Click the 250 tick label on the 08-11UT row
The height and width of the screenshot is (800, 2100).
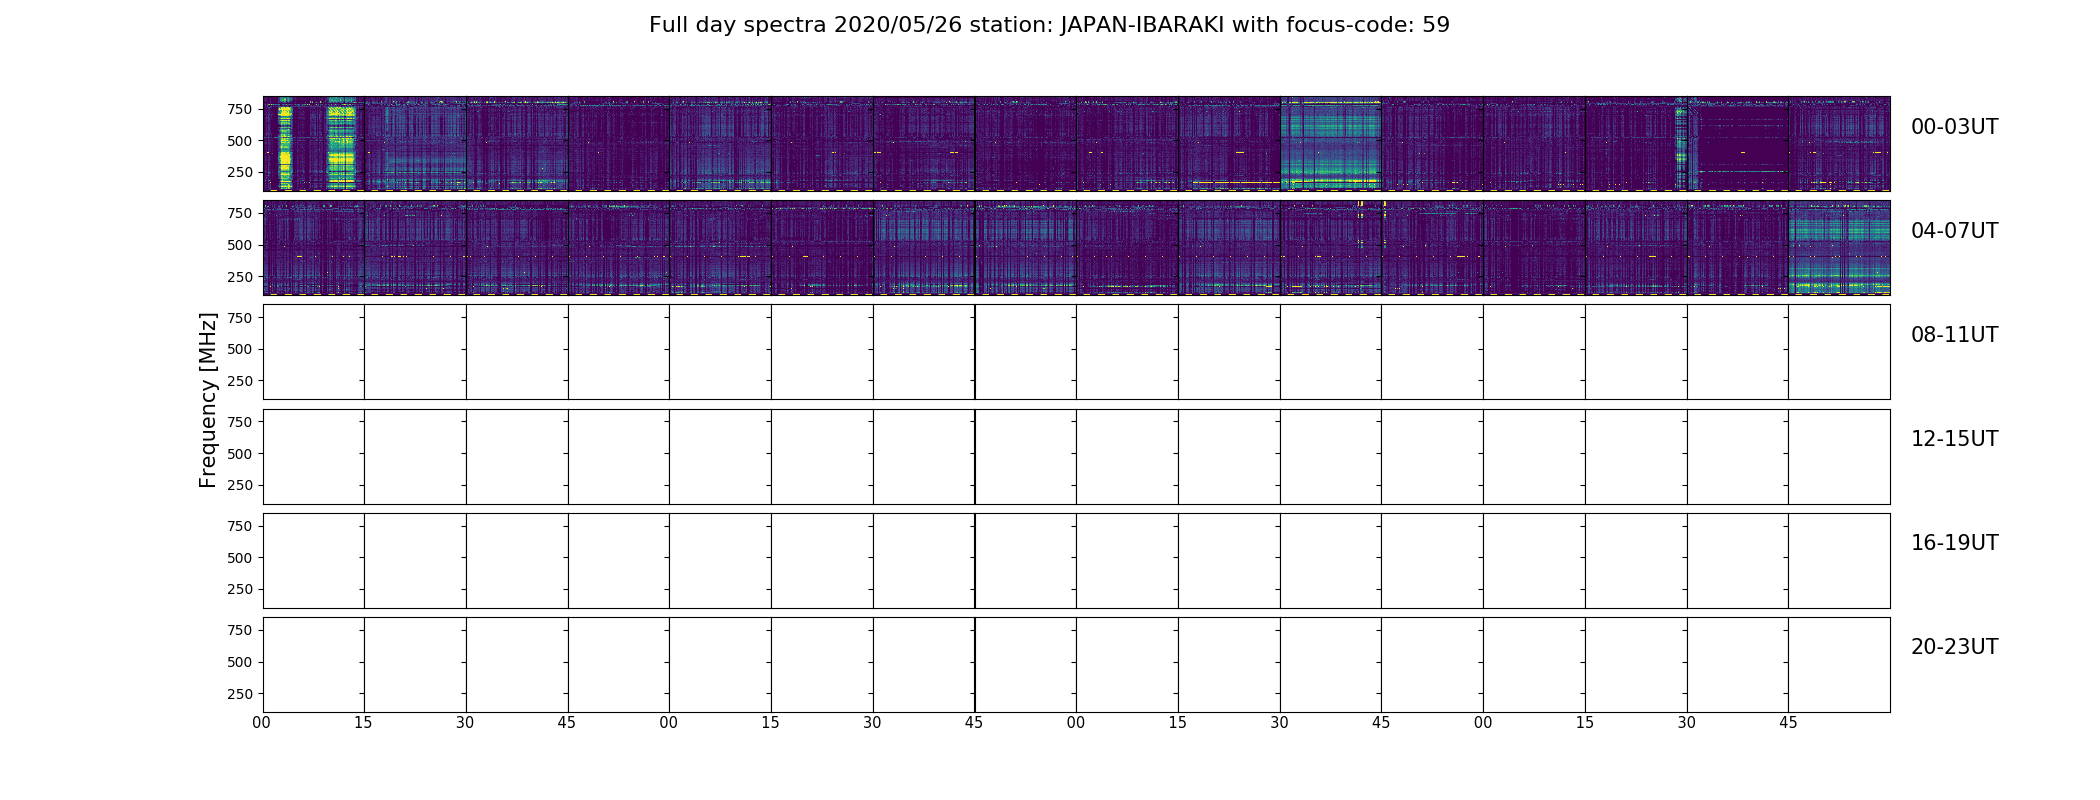pyautogui.click(x=239, y=381)
